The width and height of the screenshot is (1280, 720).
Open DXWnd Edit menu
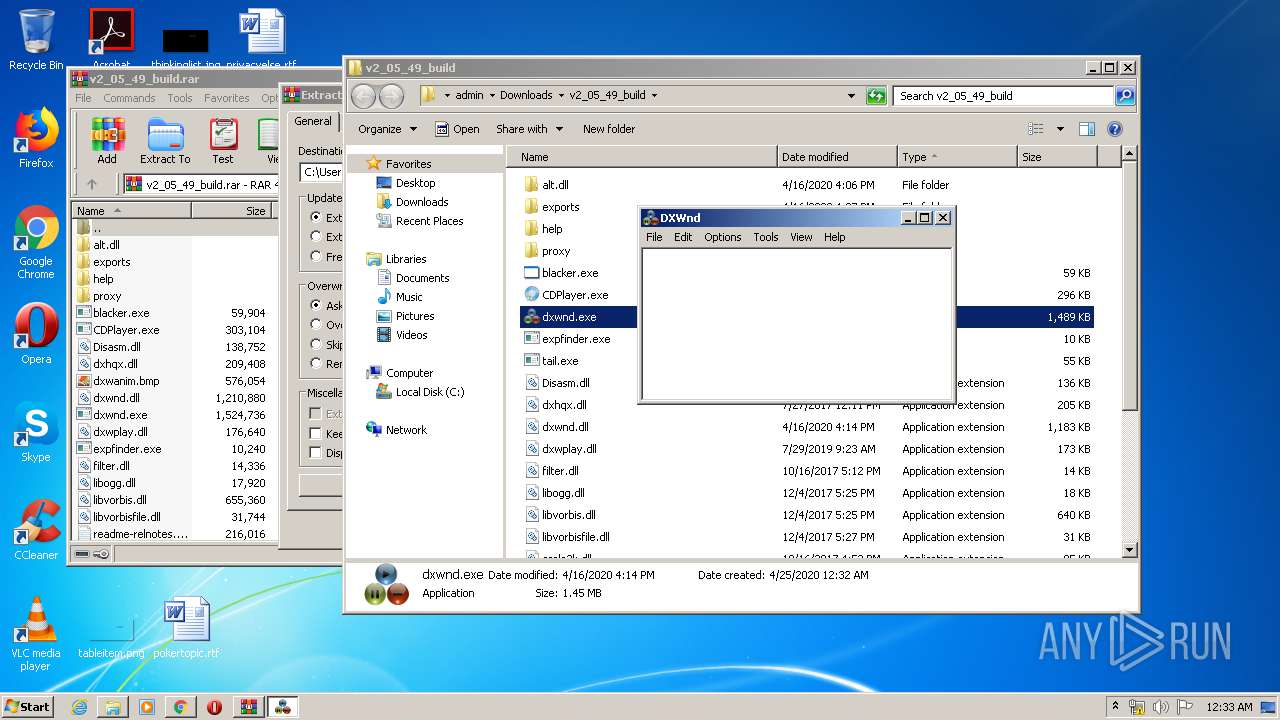[683, 237]
